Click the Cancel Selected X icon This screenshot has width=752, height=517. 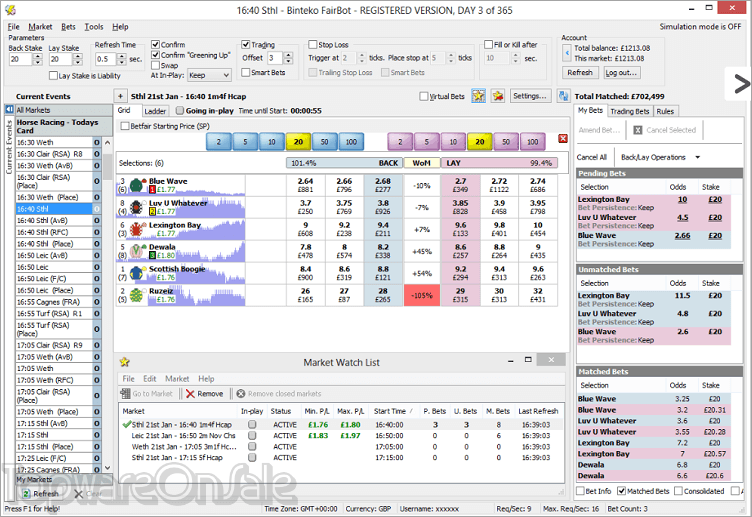[638, 130]
